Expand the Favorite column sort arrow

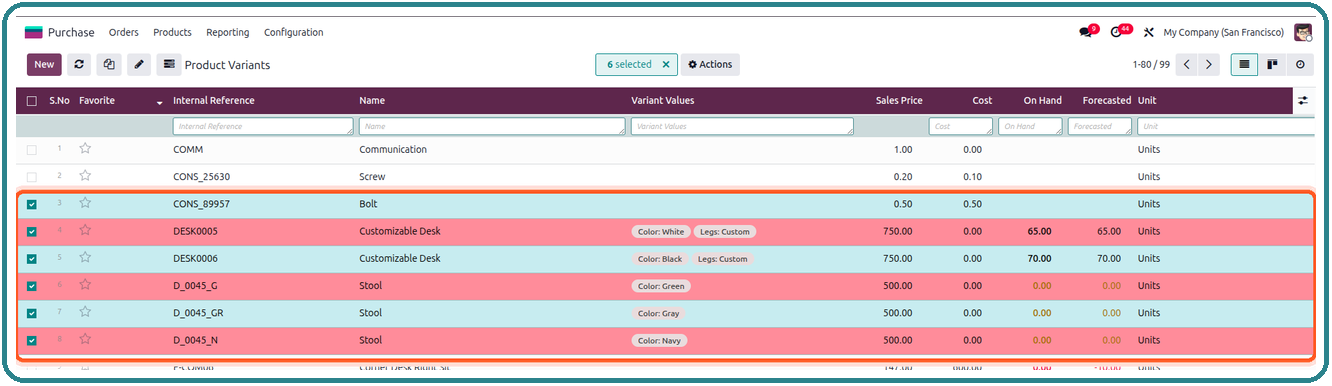point(159,102)
